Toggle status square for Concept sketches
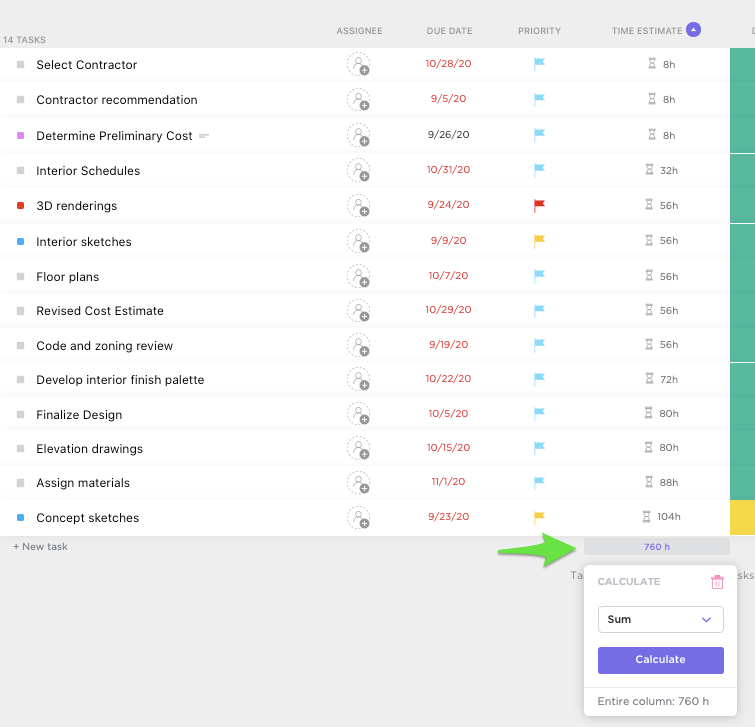This screenshot has height=727, width=755. 21,518
